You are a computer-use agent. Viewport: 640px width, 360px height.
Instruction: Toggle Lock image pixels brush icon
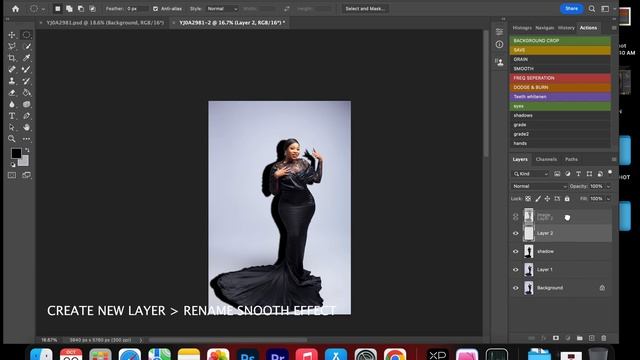[538, 199]
